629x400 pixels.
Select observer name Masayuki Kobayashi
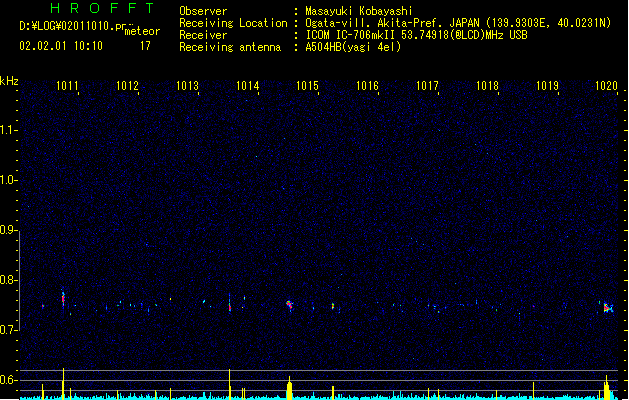click(x=359, y=11)
